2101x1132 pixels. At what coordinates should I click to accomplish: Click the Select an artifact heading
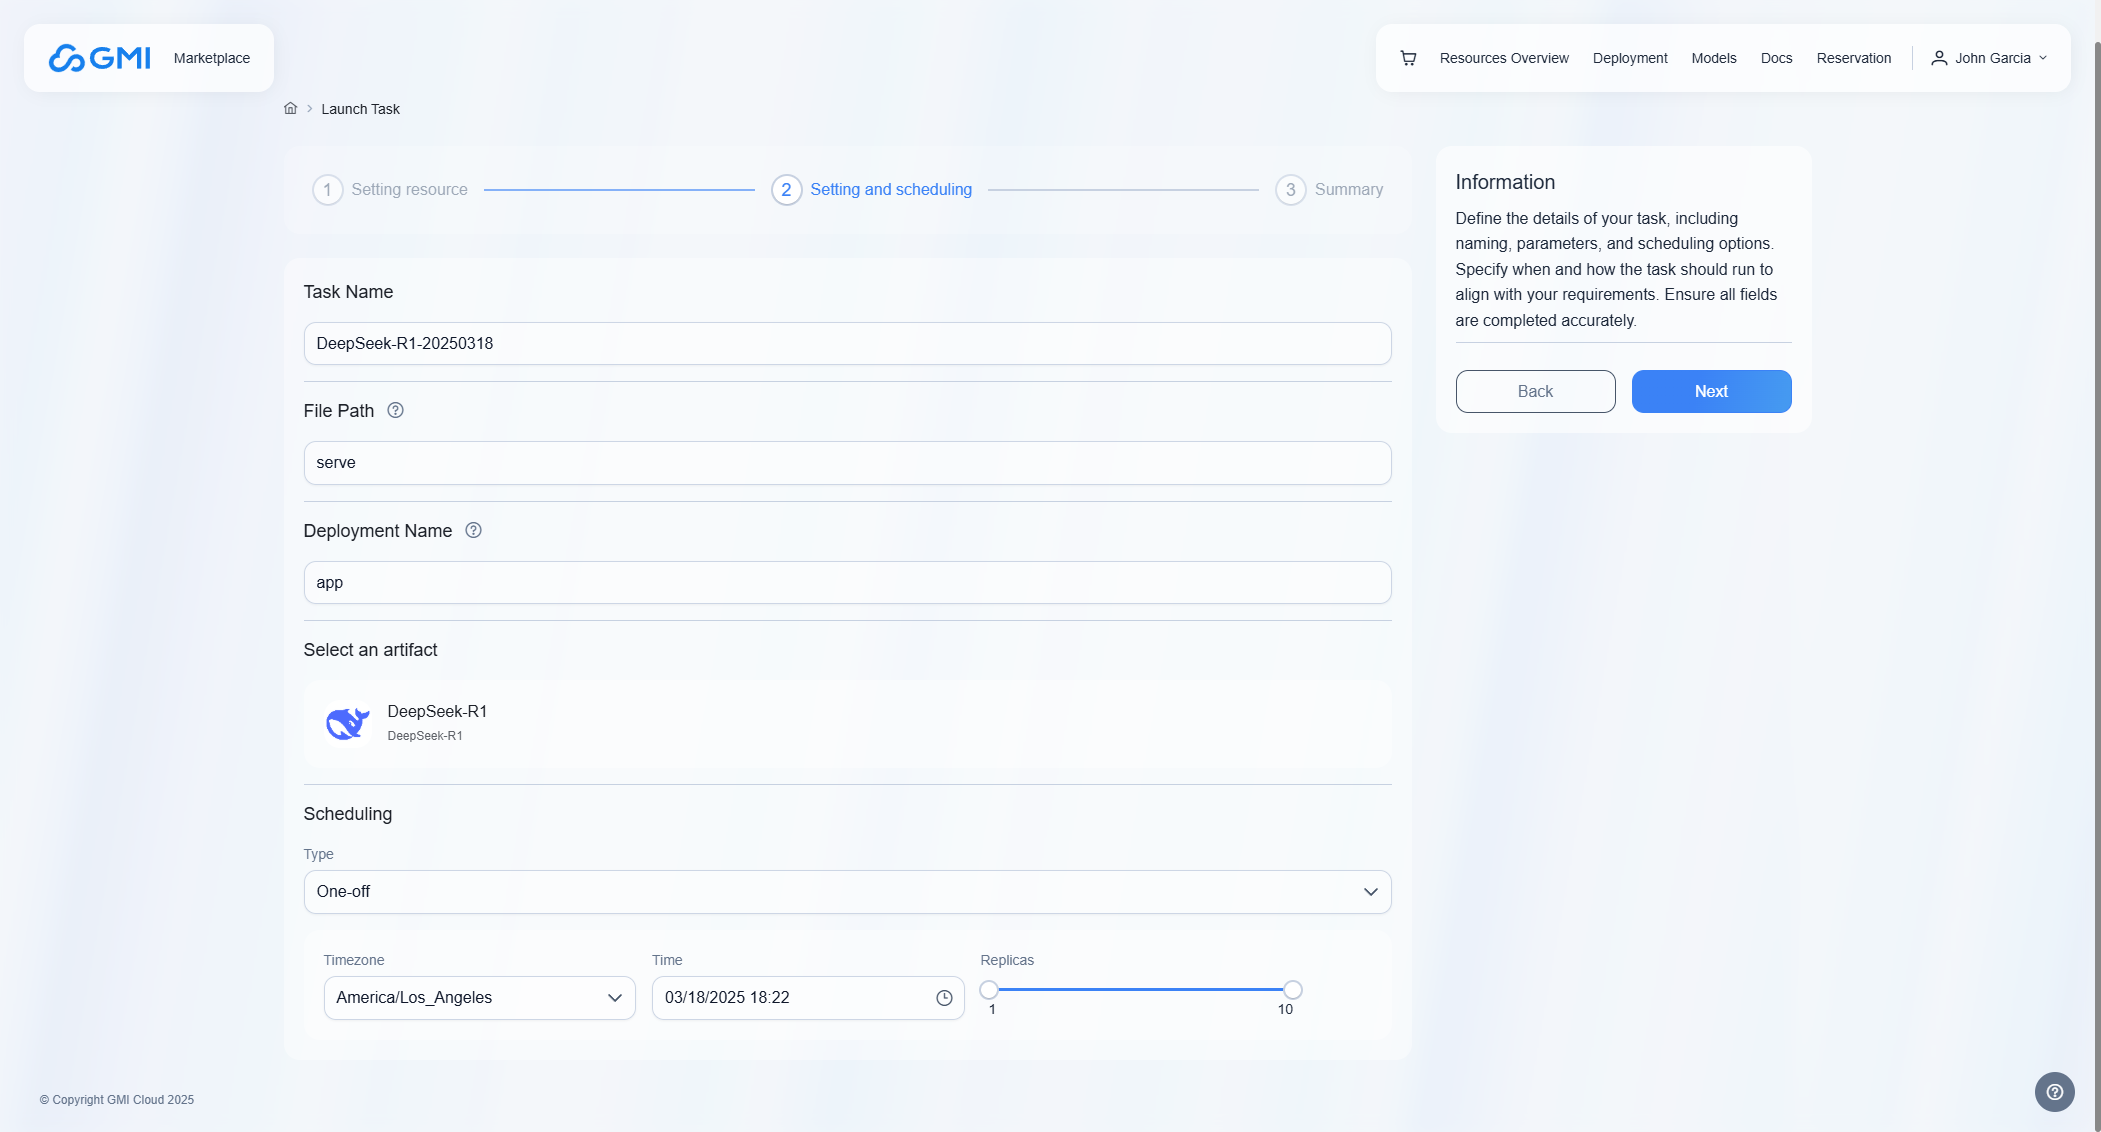point(370,650)
